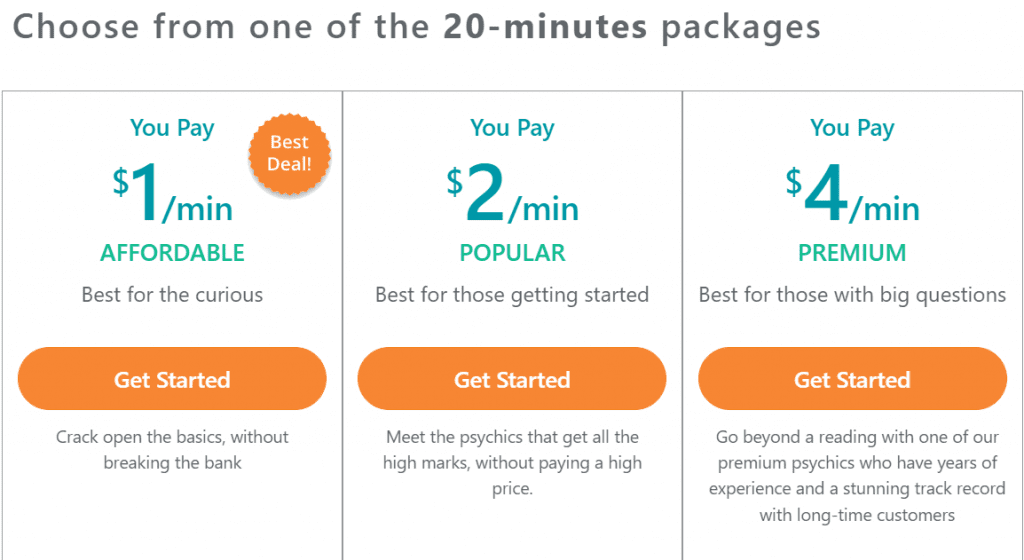The image size is (1024, 560).
Task: Click the PREMIUM plan label
Action: coord(852,253)
